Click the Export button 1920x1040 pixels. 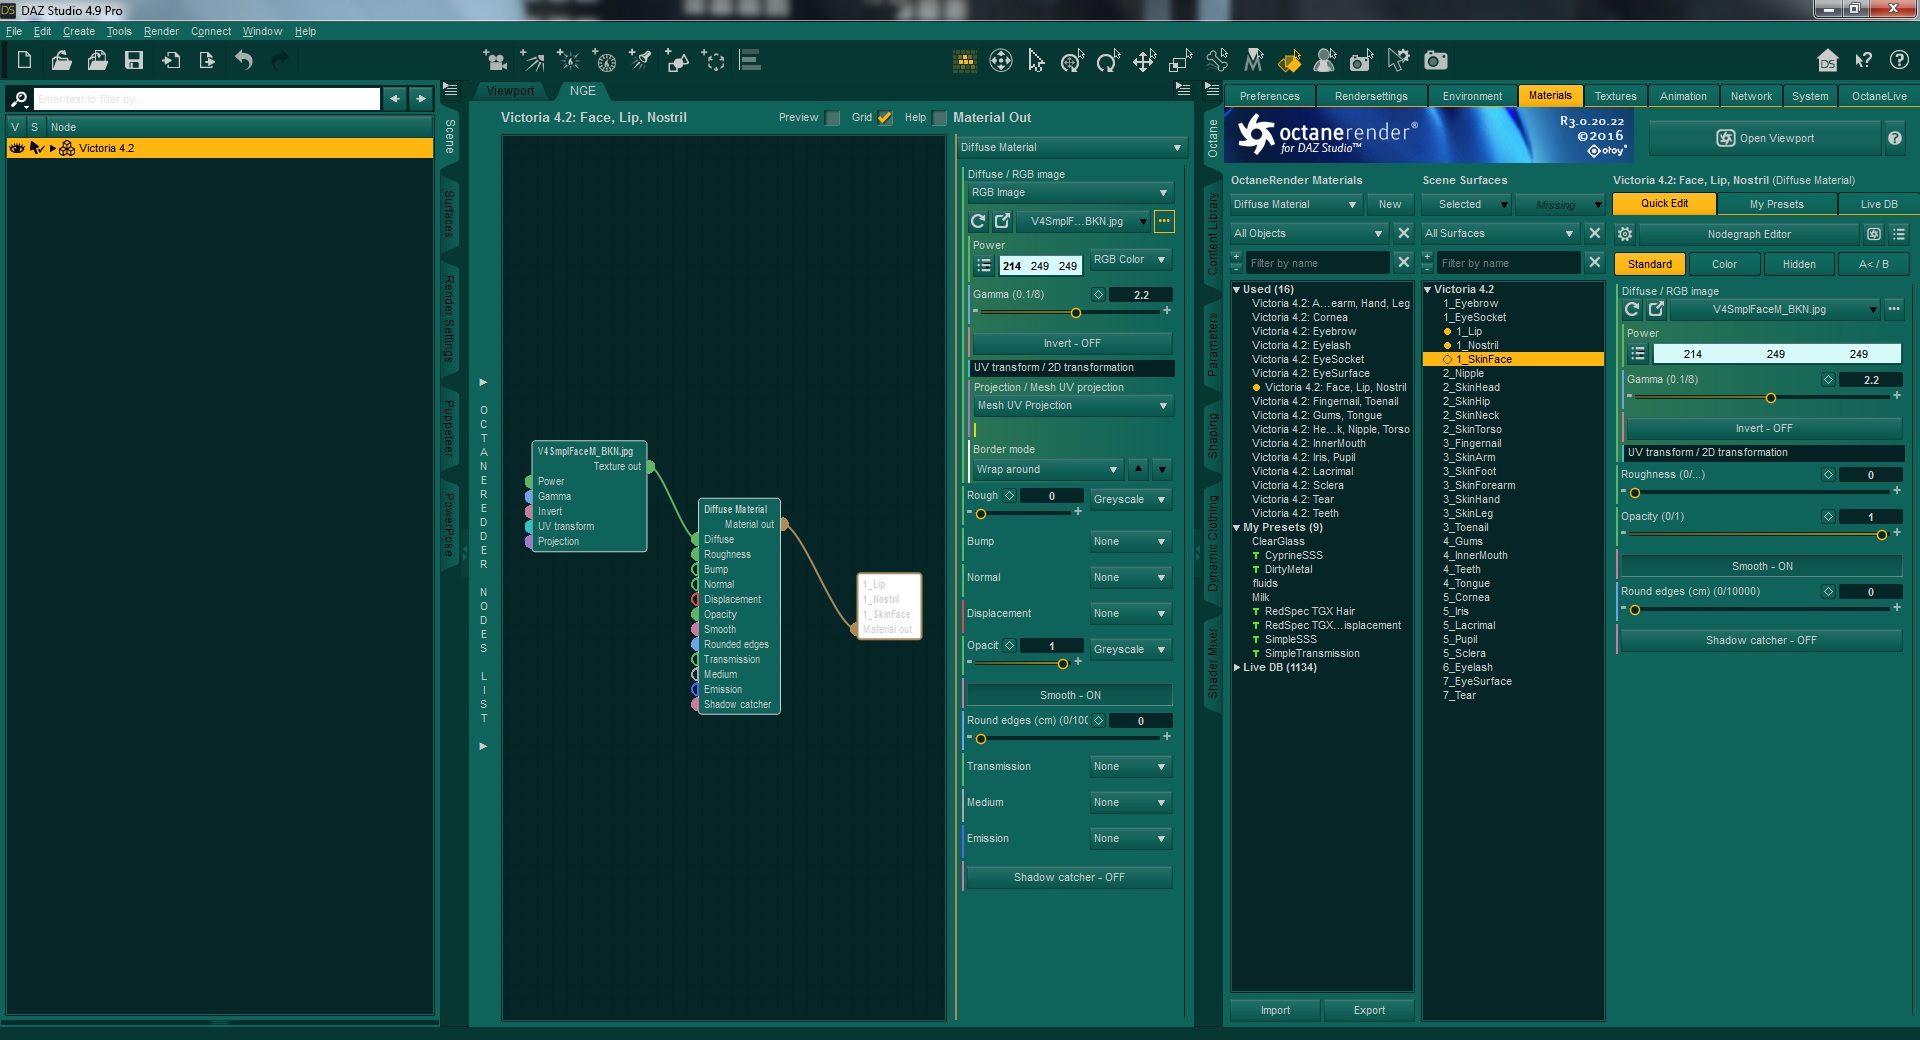click(x=1369, y=1010)
